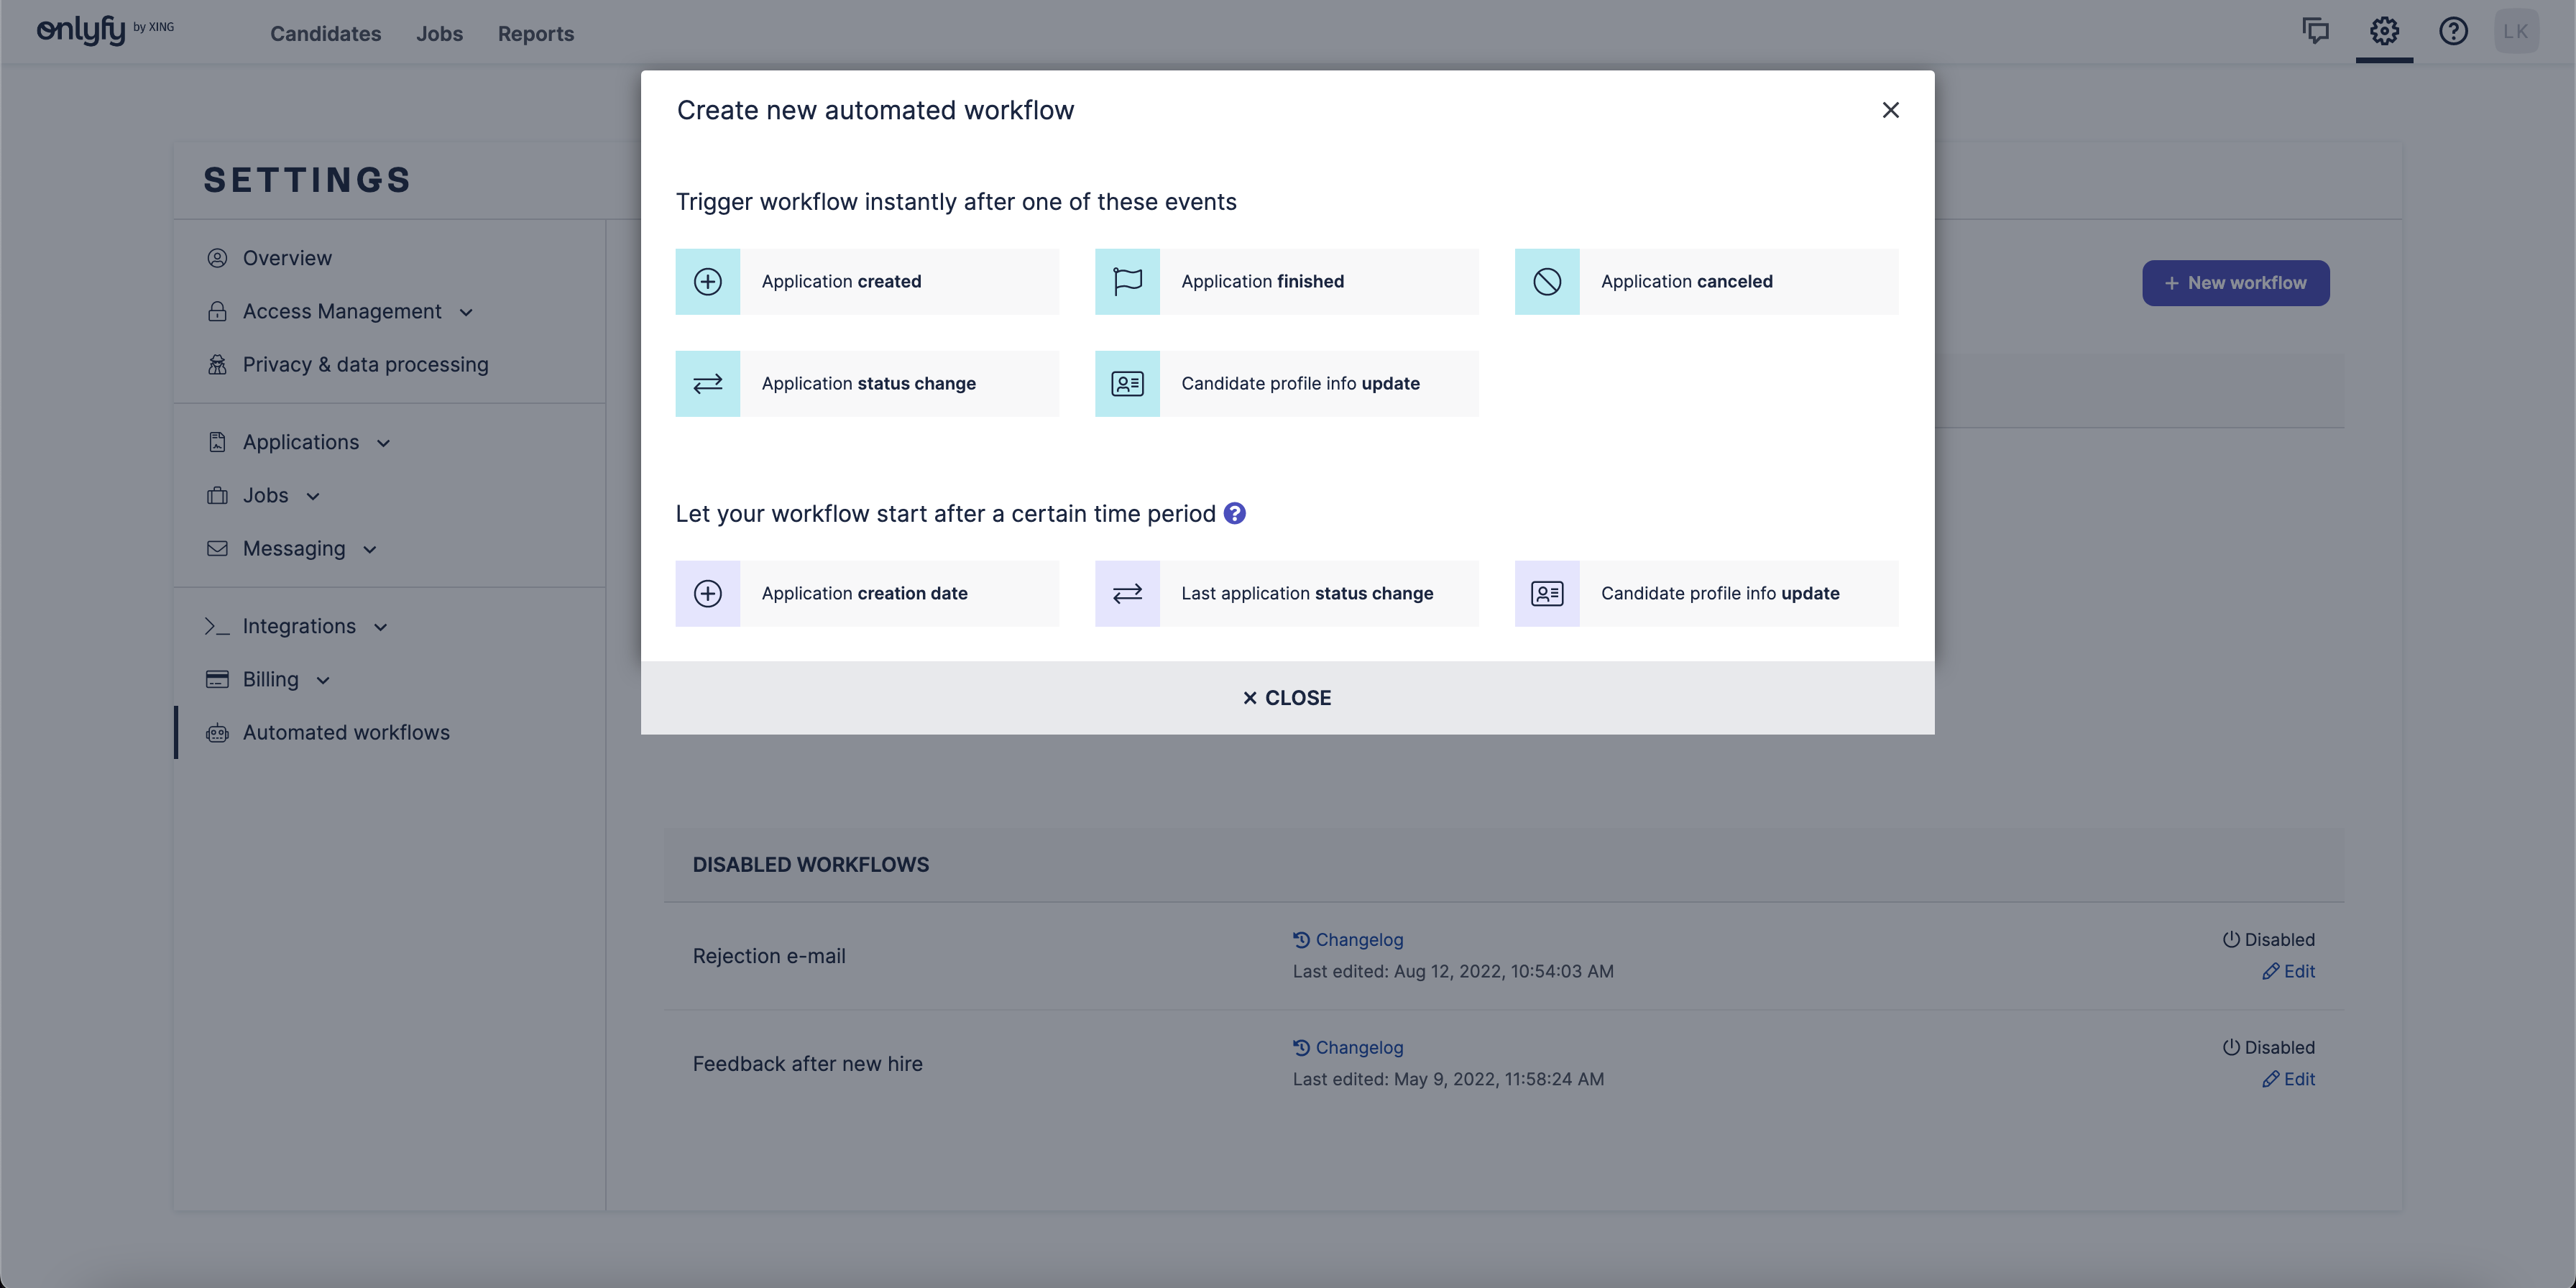Open the time period help tooltip icon

click(x=1235, y=513)
